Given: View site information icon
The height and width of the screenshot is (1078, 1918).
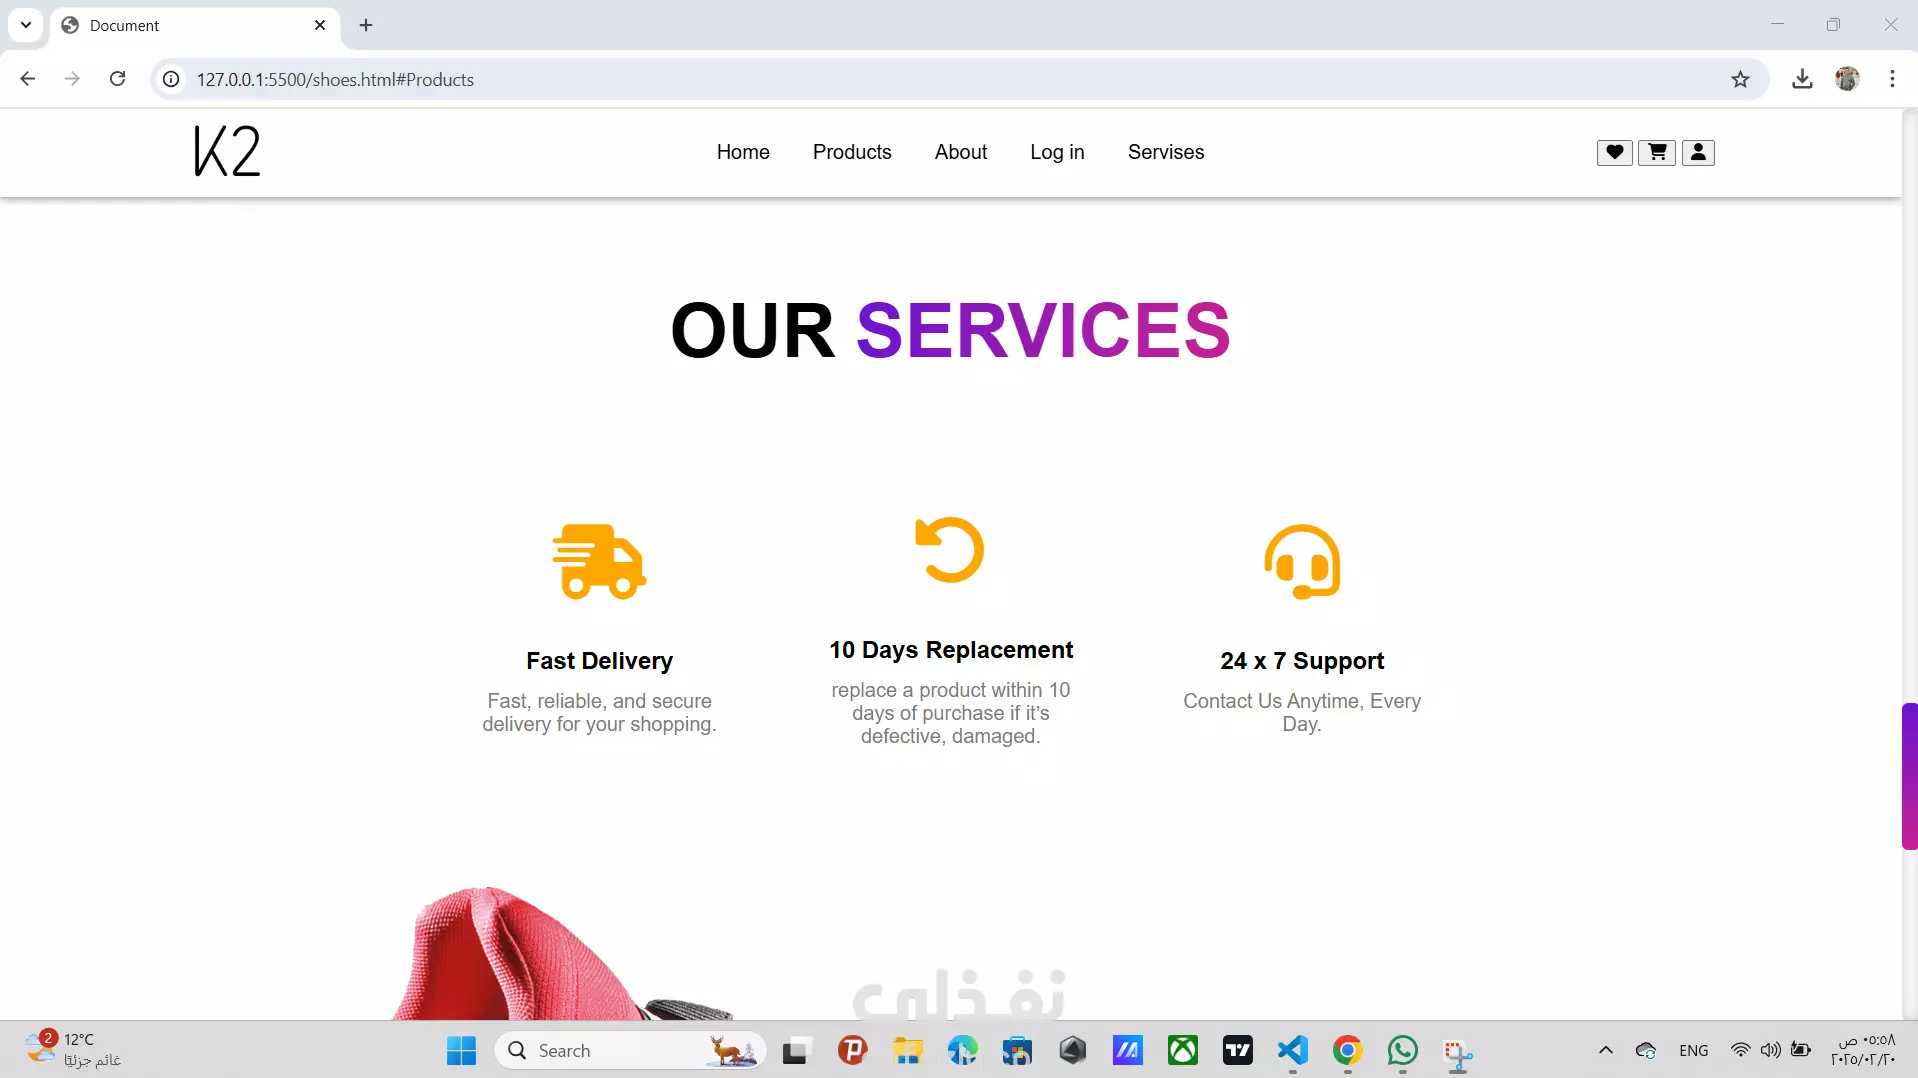Looking at the screenshot, I should click(x=172, y=79).
